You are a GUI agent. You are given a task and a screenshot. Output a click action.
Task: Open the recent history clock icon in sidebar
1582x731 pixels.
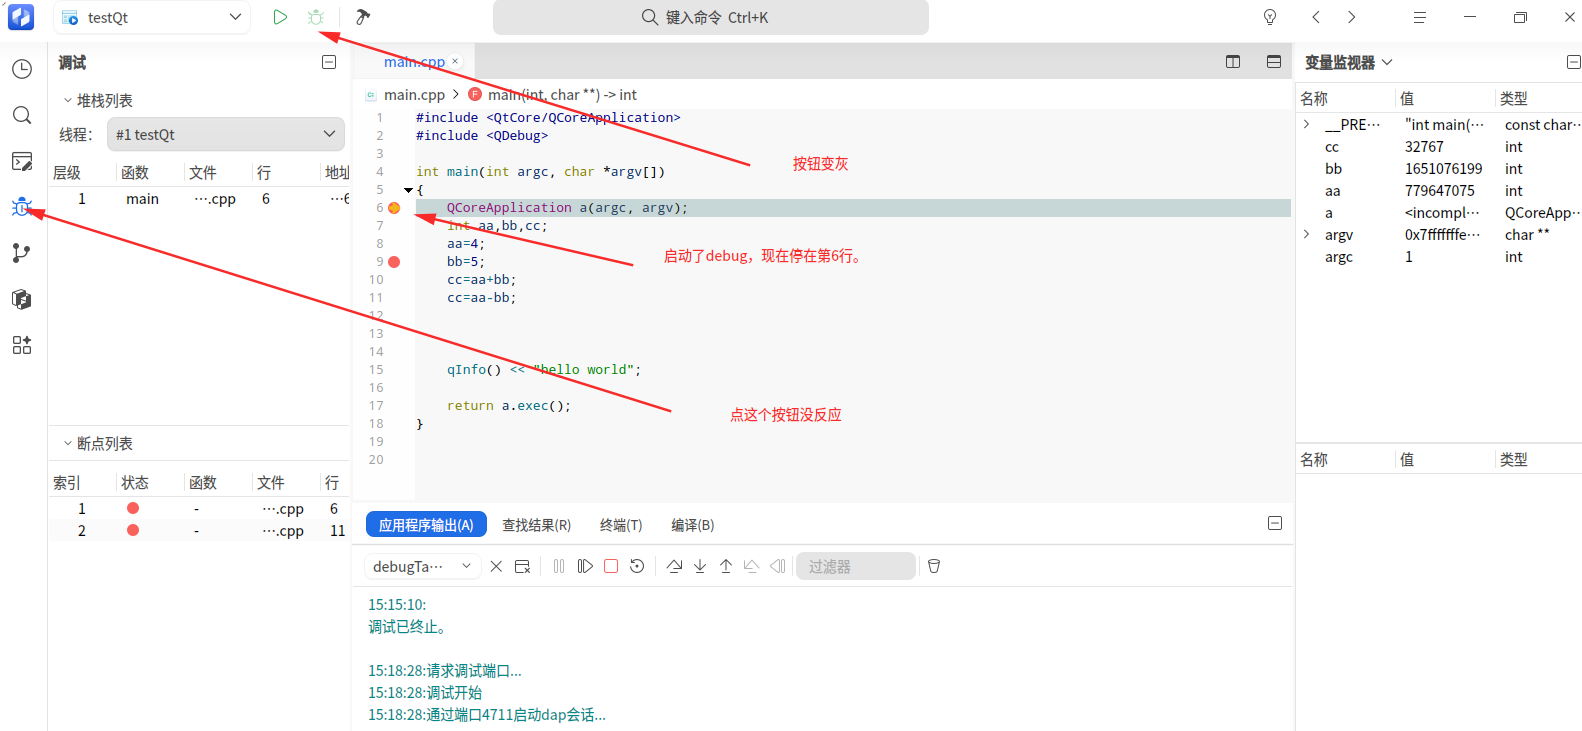[x=22, y=69]
